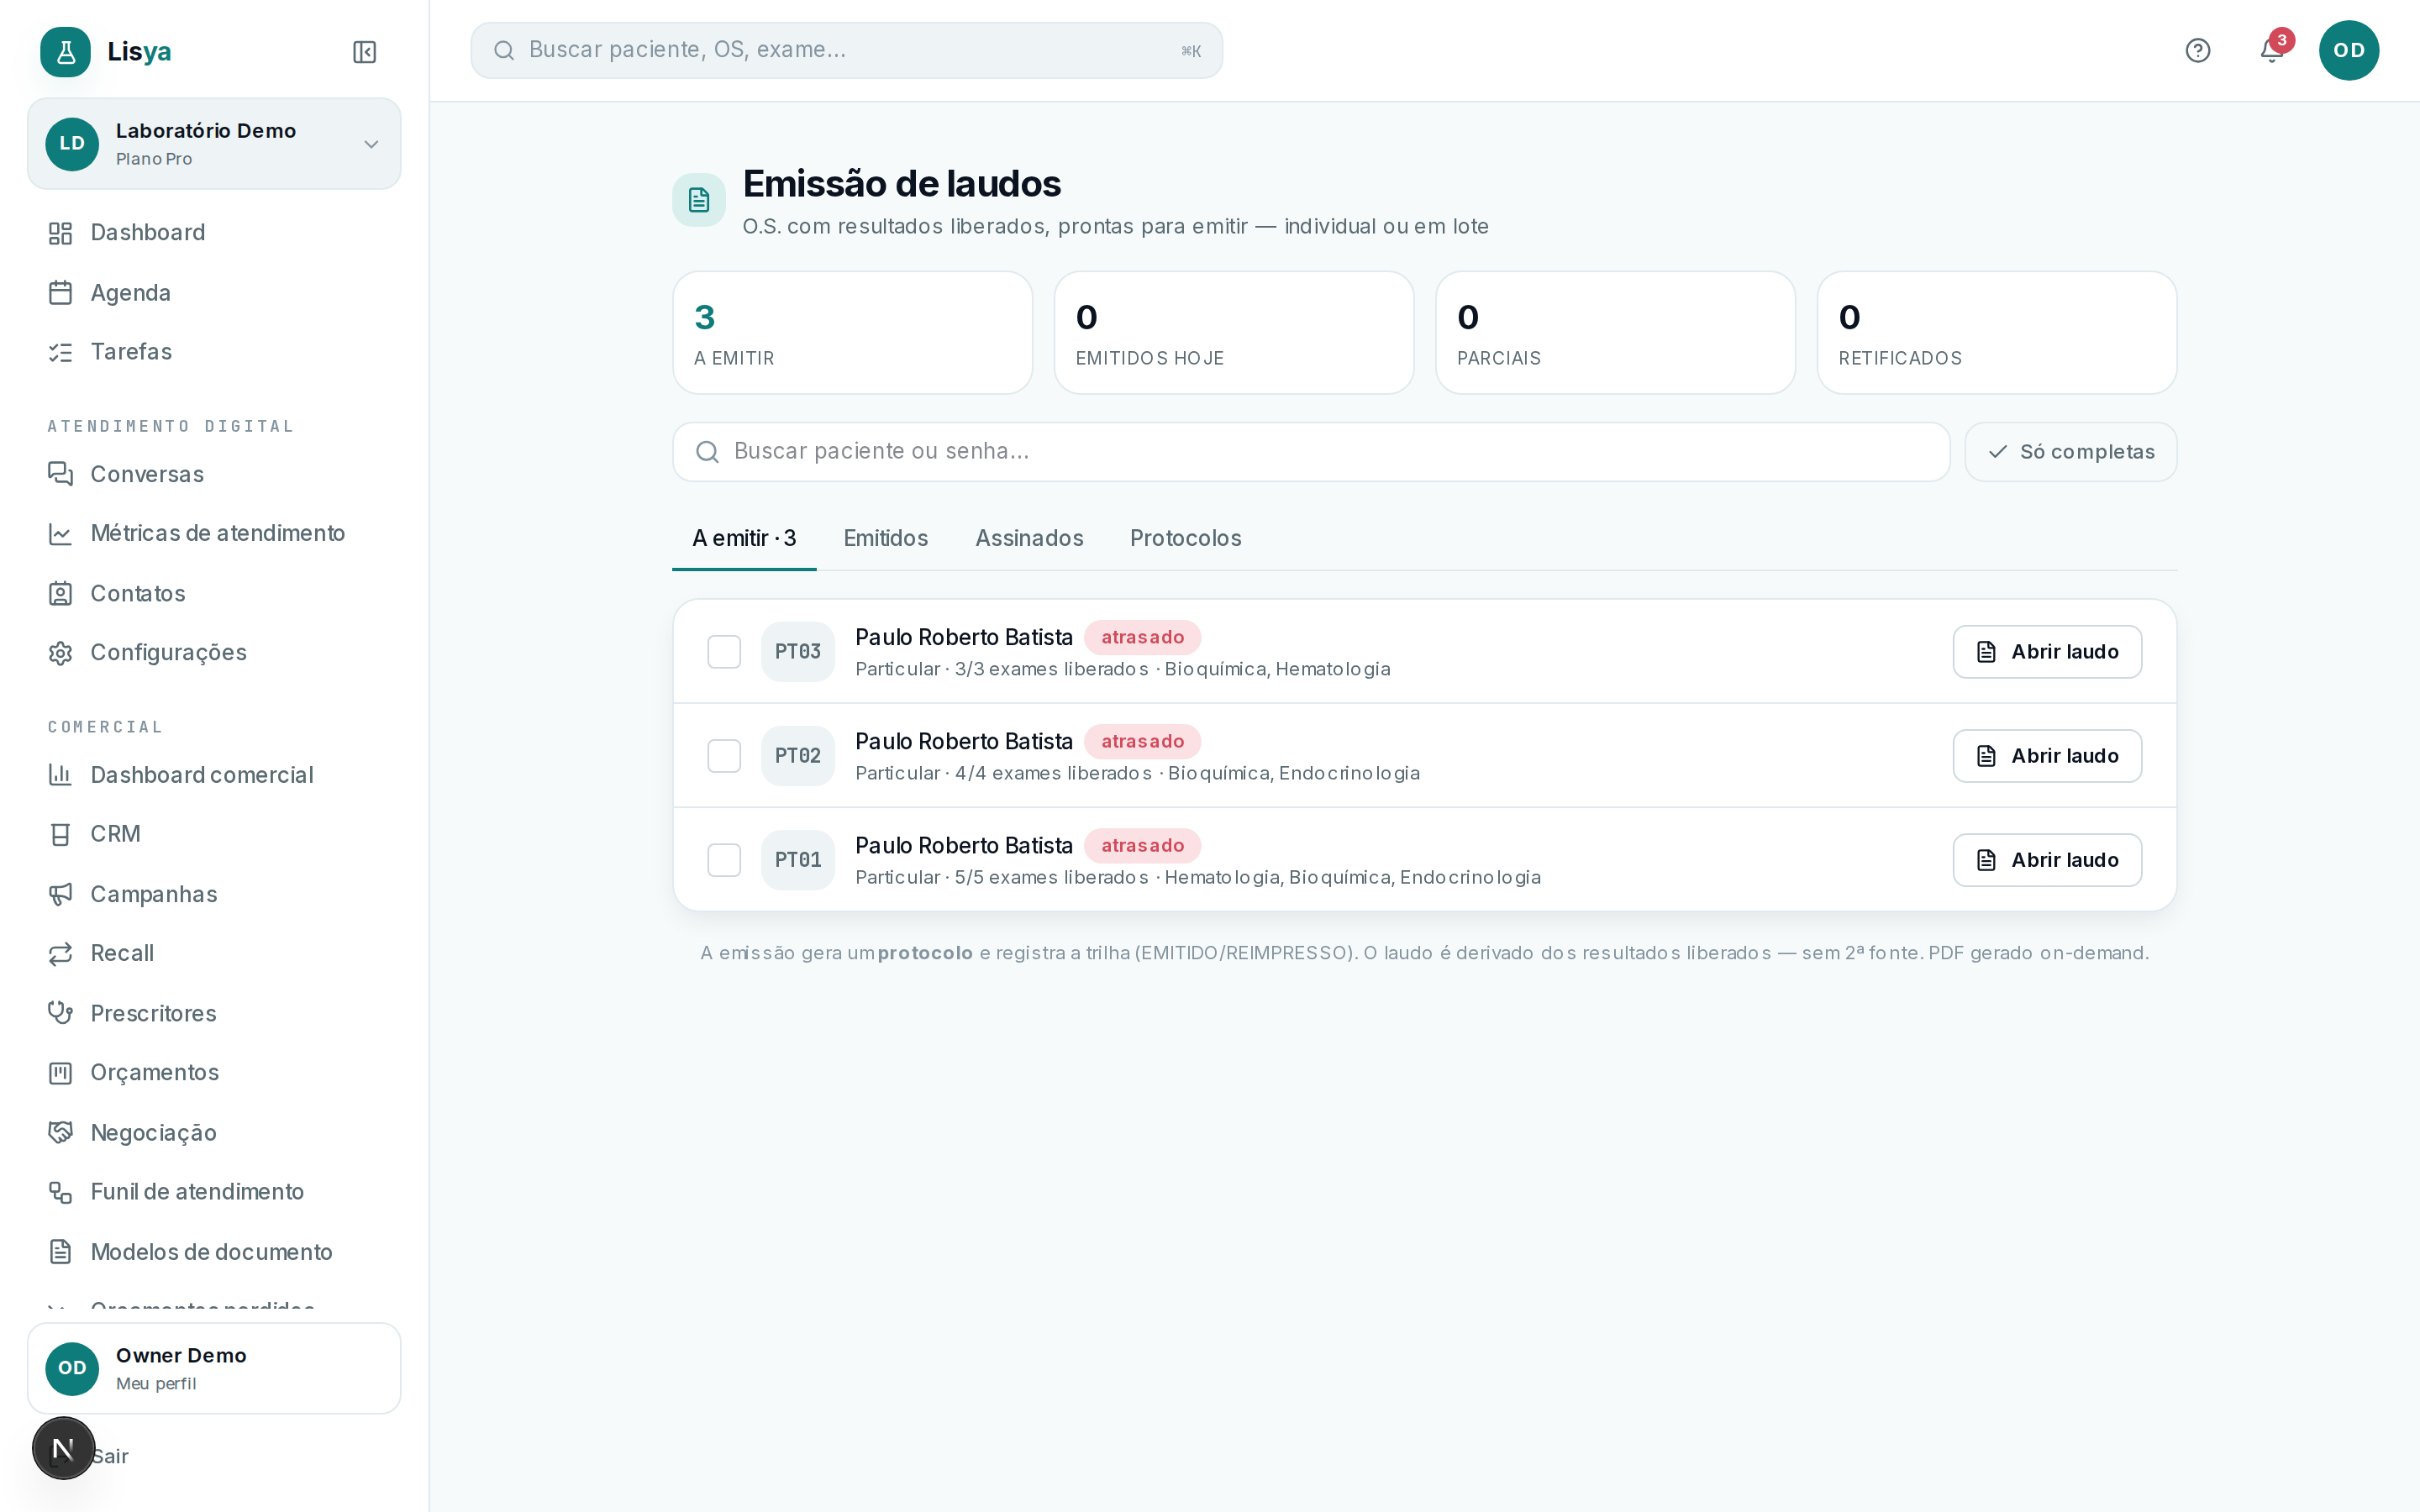The image size is (2420, 1512).
Task: Expand the Laboratório Demo selector chevron
Action: click(371, 144)
